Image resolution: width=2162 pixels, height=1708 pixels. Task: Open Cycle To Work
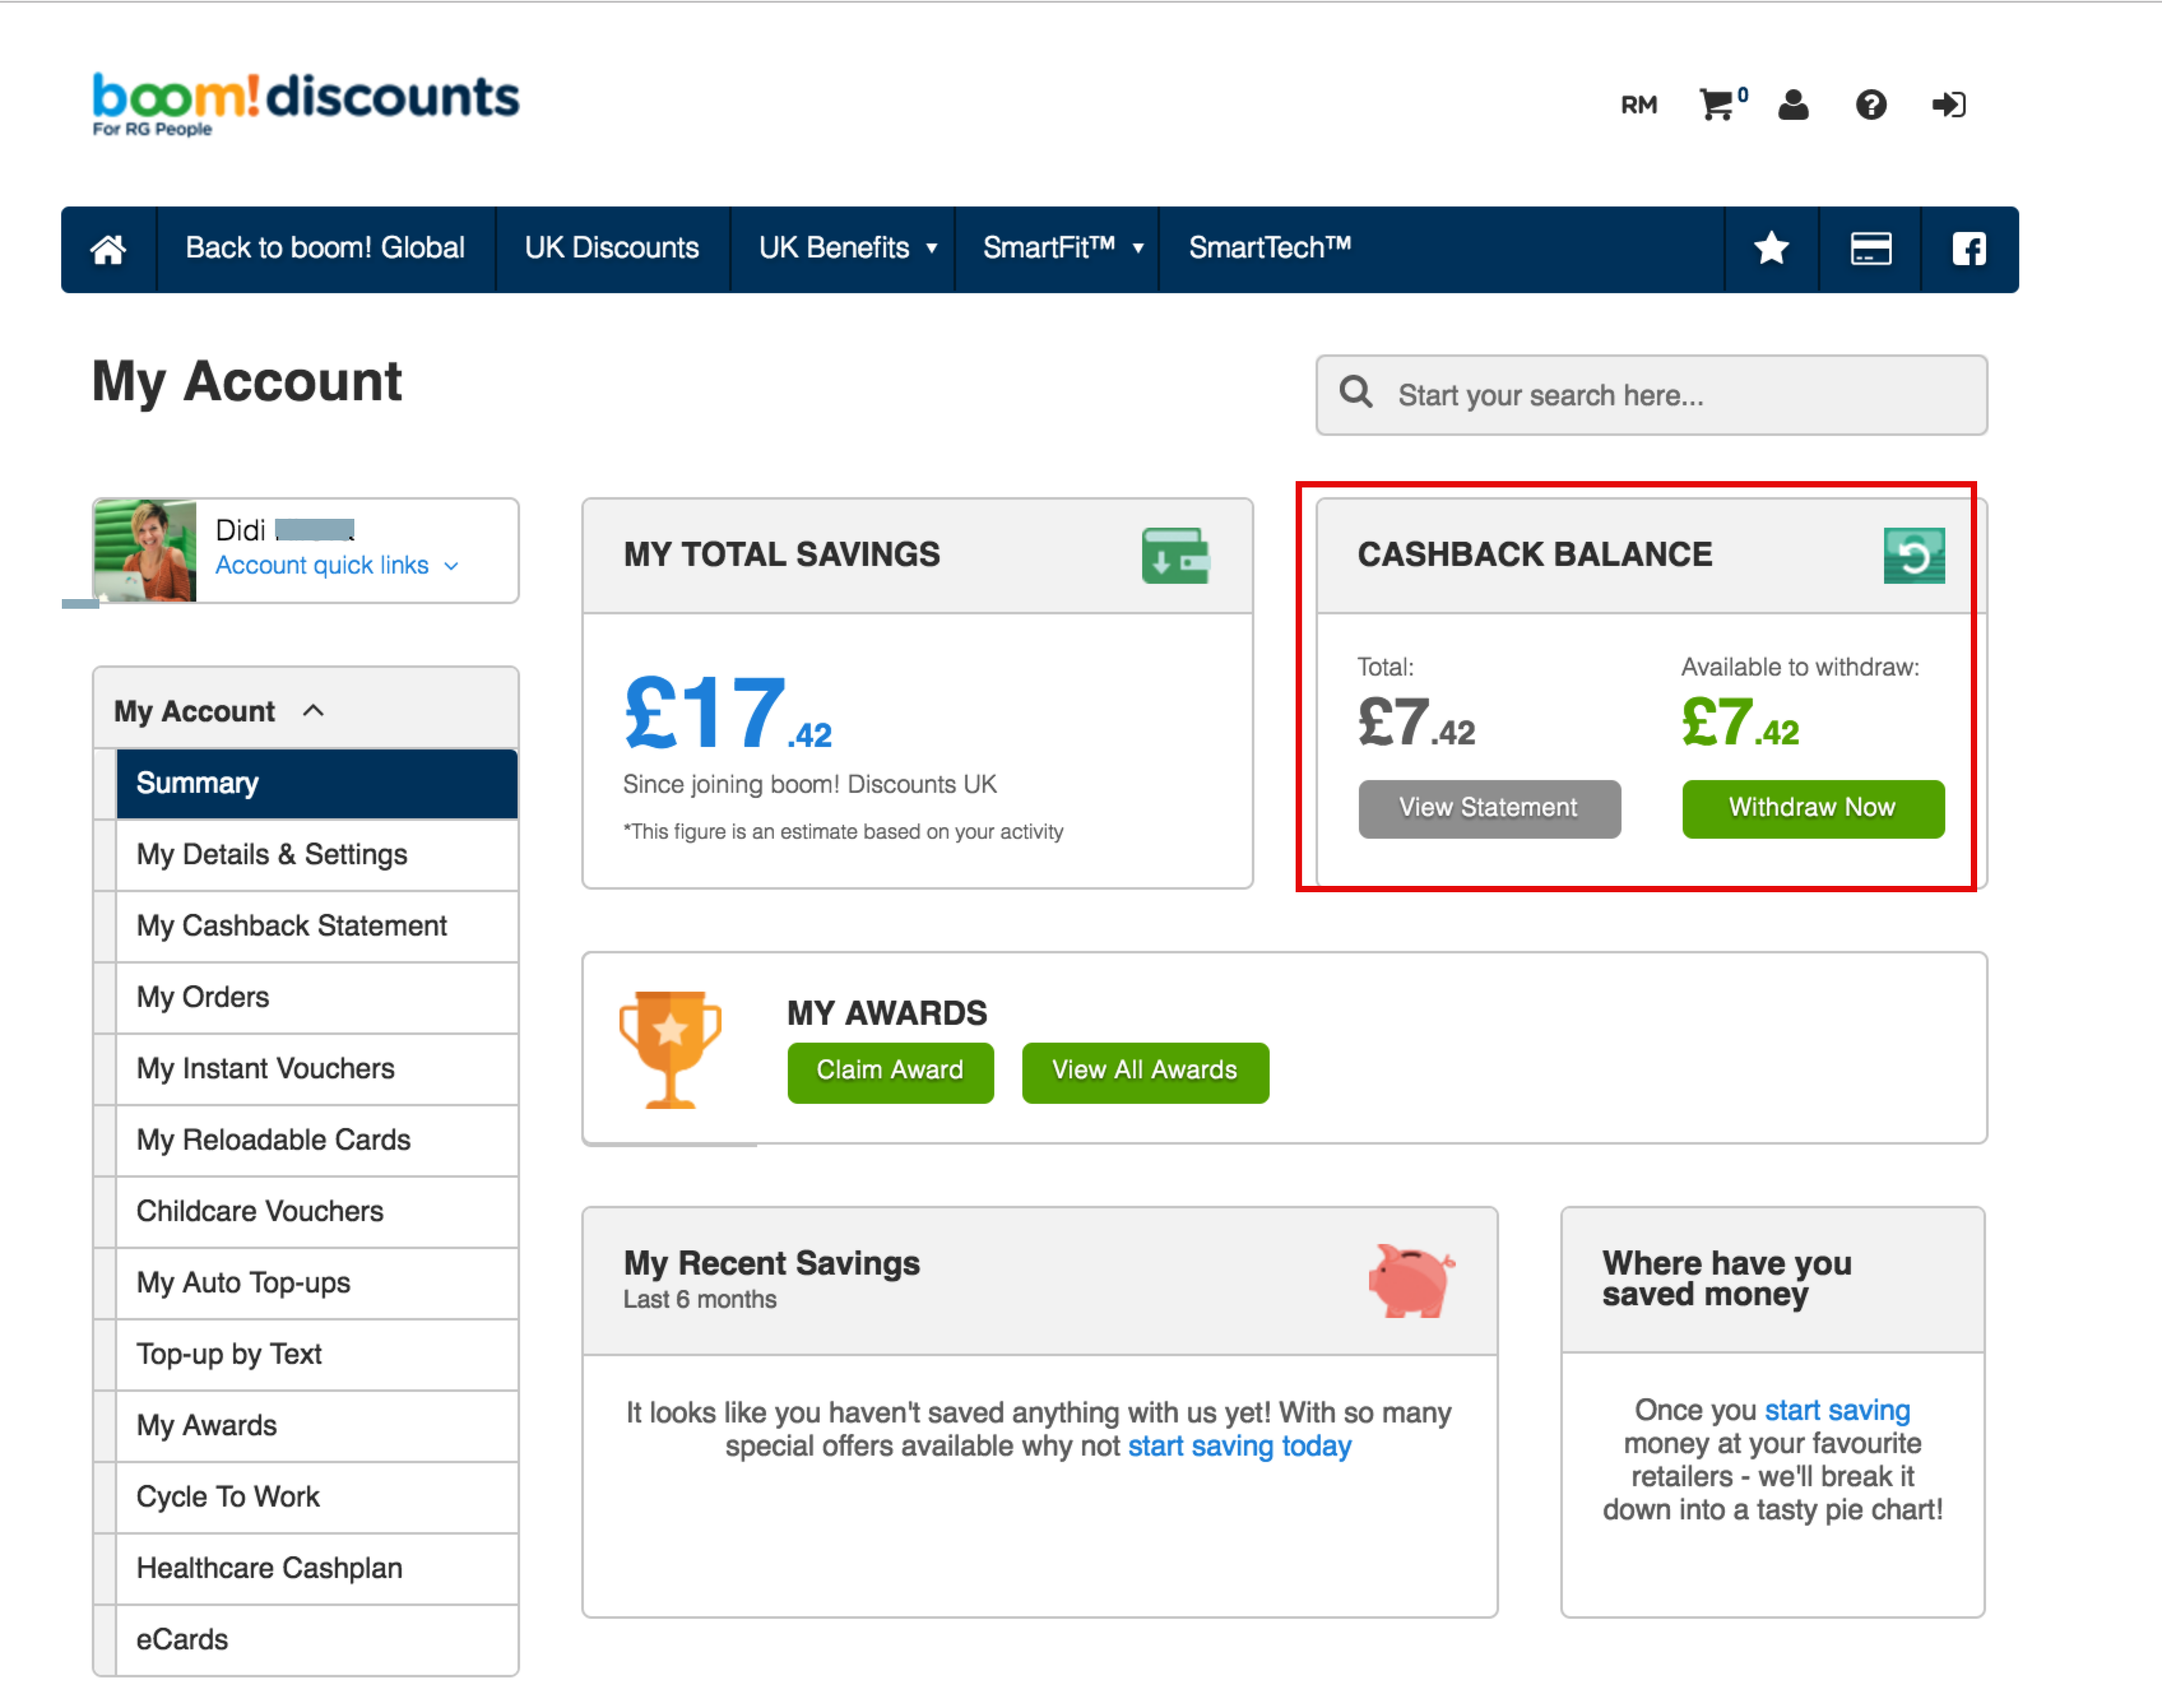click(x=317, y=1497)
